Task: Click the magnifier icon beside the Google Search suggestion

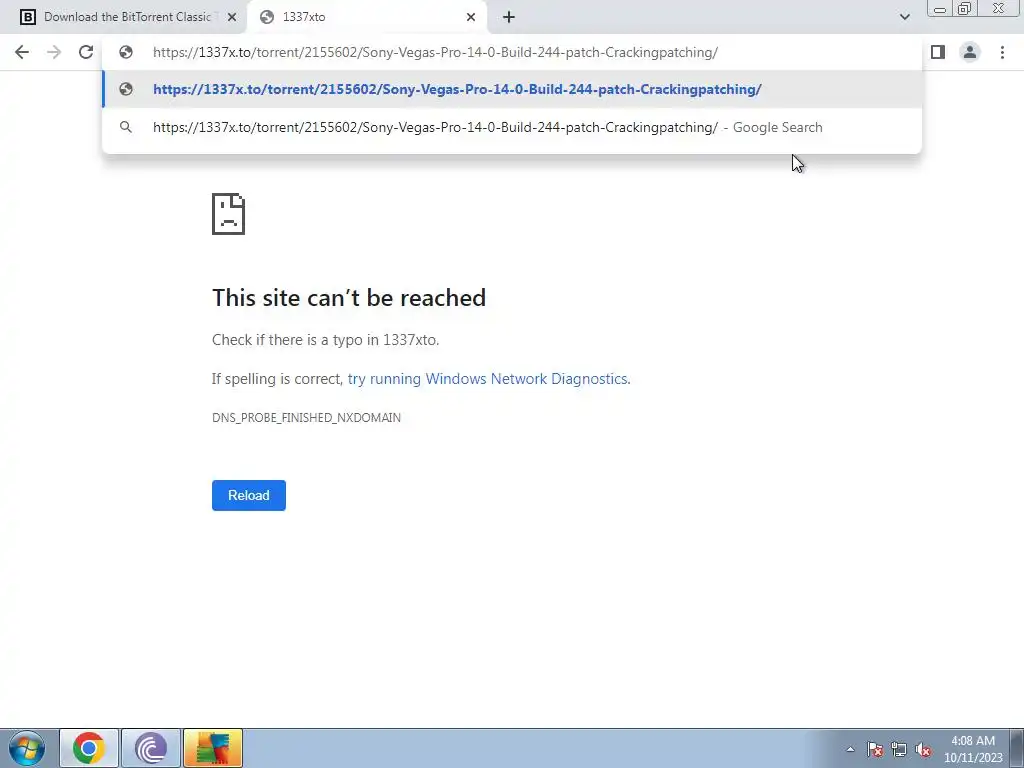Action: pyautogui.click(x=126, y=127)
